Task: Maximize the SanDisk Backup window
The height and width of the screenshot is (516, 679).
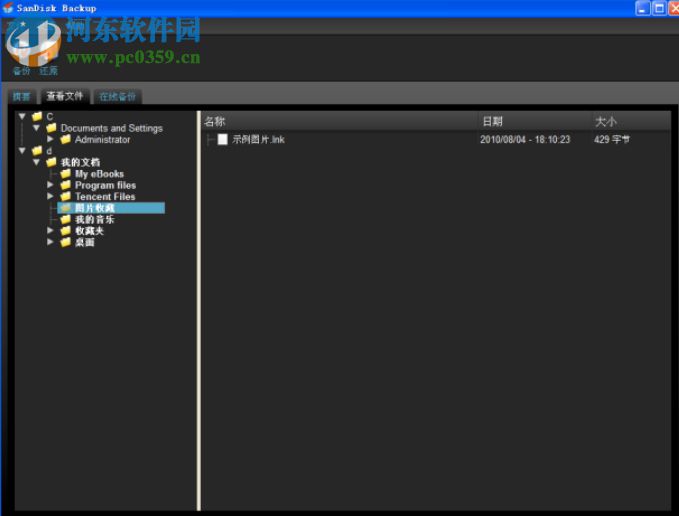Action: [x=660, y=8]
